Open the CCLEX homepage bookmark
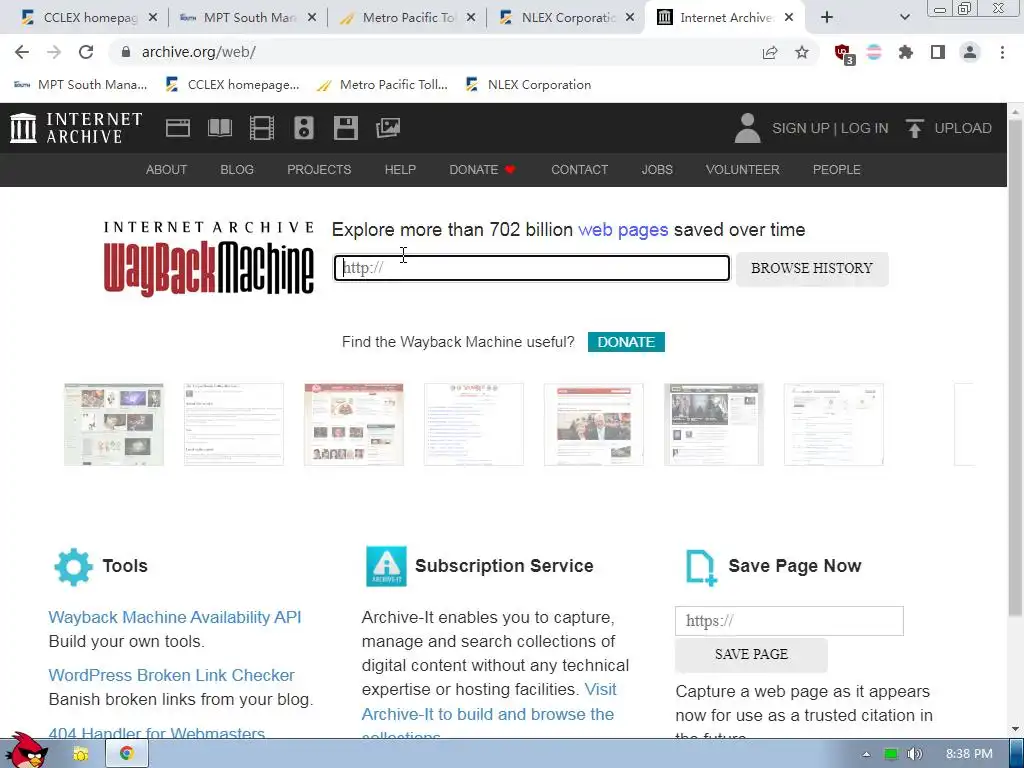 tap(232, 85)
